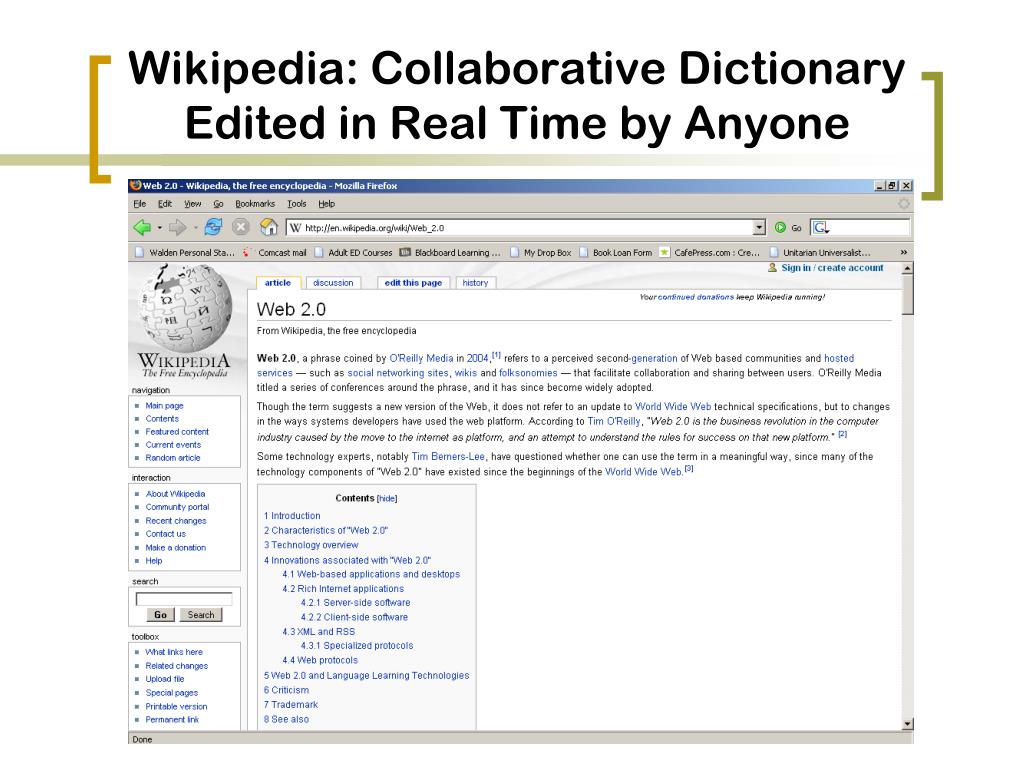Image resolution: width=1024 pixels, height=768 pixels.
Task: Open the Current events link
Action: click(173, 445)
